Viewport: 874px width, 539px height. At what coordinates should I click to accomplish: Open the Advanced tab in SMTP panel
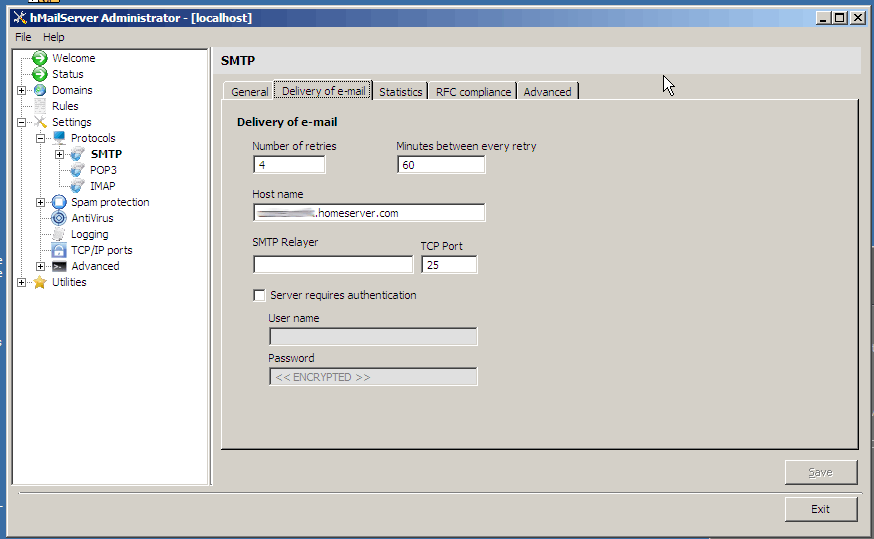coord(547,92)
